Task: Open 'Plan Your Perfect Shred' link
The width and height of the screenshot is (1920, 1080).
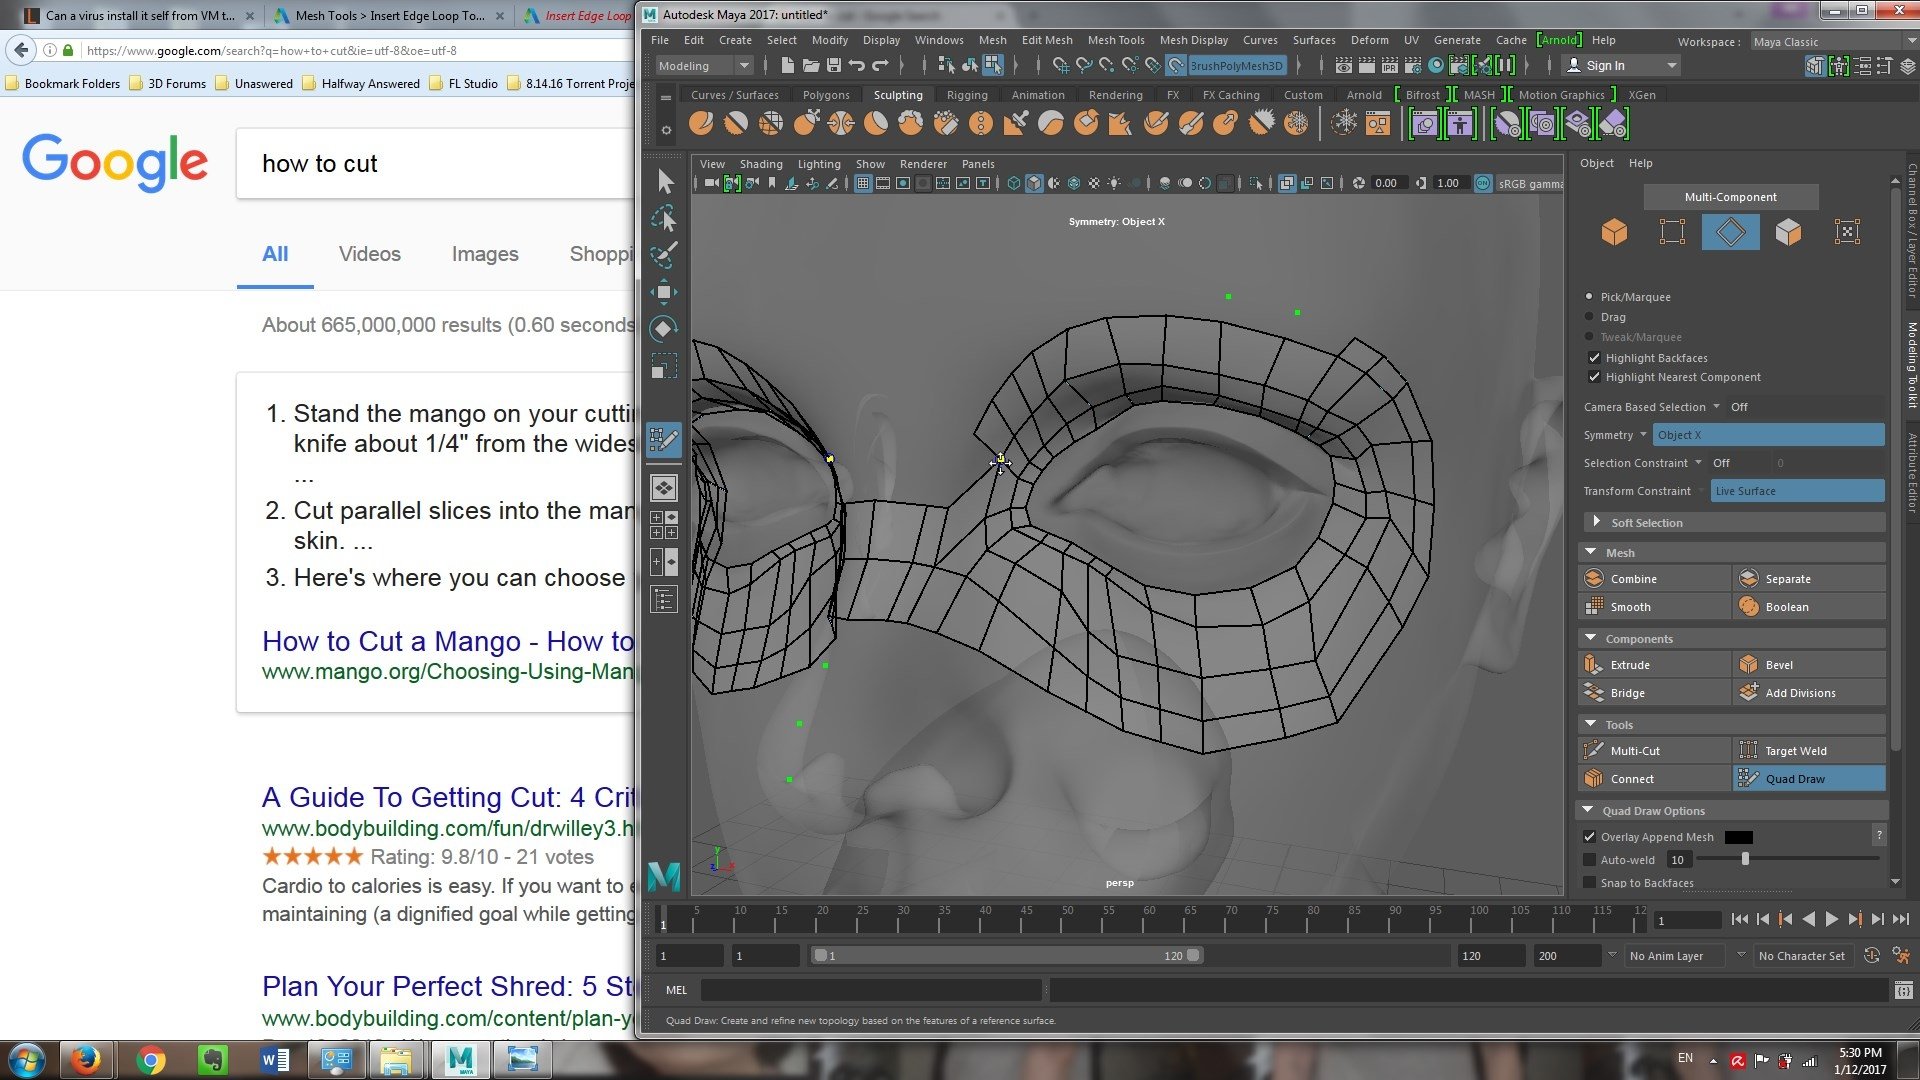Action: pos(448,986)
